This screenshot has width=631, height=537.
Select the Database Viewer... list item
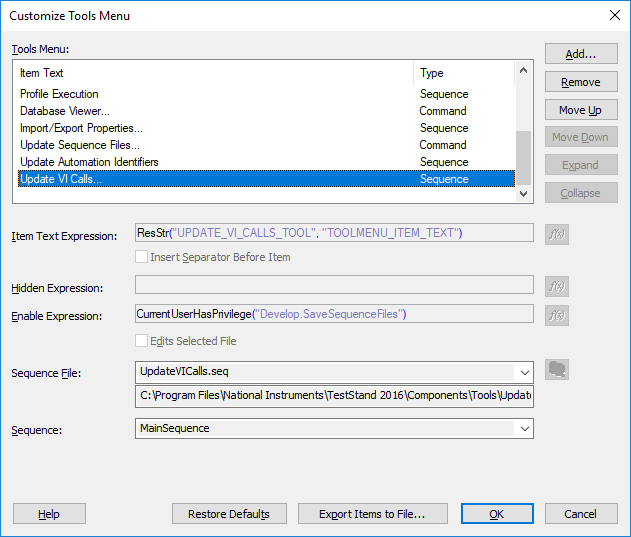tap(65, 111)
